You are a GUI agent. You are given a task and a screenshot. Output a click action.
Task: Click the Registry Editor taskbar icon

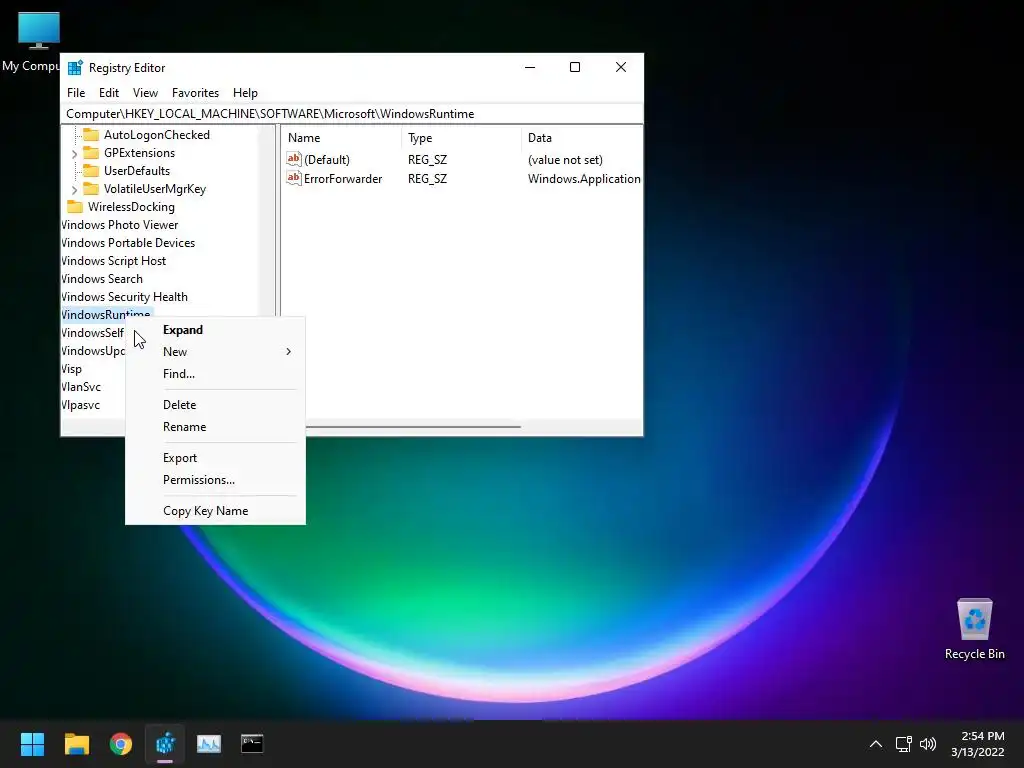pyautogui.click(x=165, y=743)
